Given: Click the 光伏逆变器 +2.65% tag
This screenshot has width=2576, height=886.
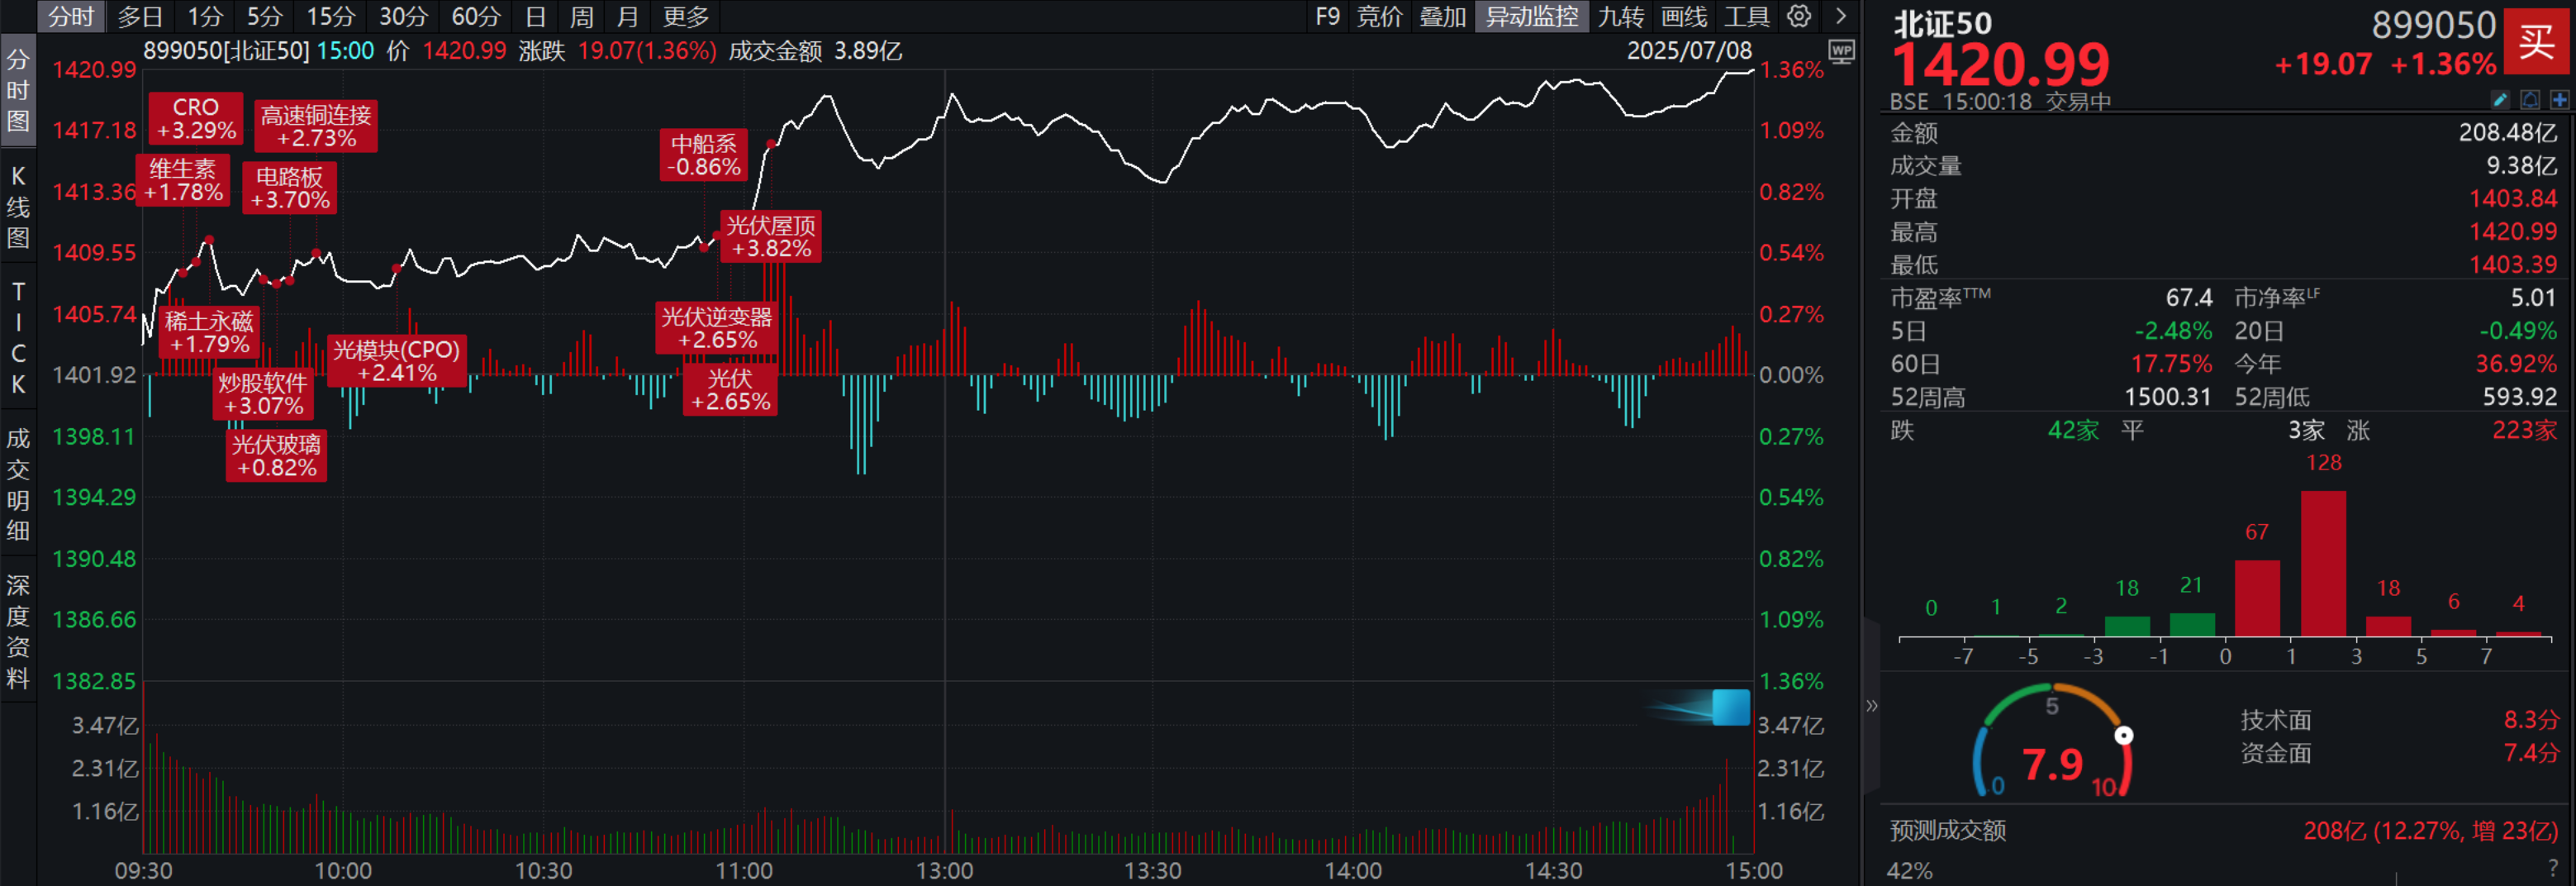Looking at the screenshot, I should coord(717,329).
